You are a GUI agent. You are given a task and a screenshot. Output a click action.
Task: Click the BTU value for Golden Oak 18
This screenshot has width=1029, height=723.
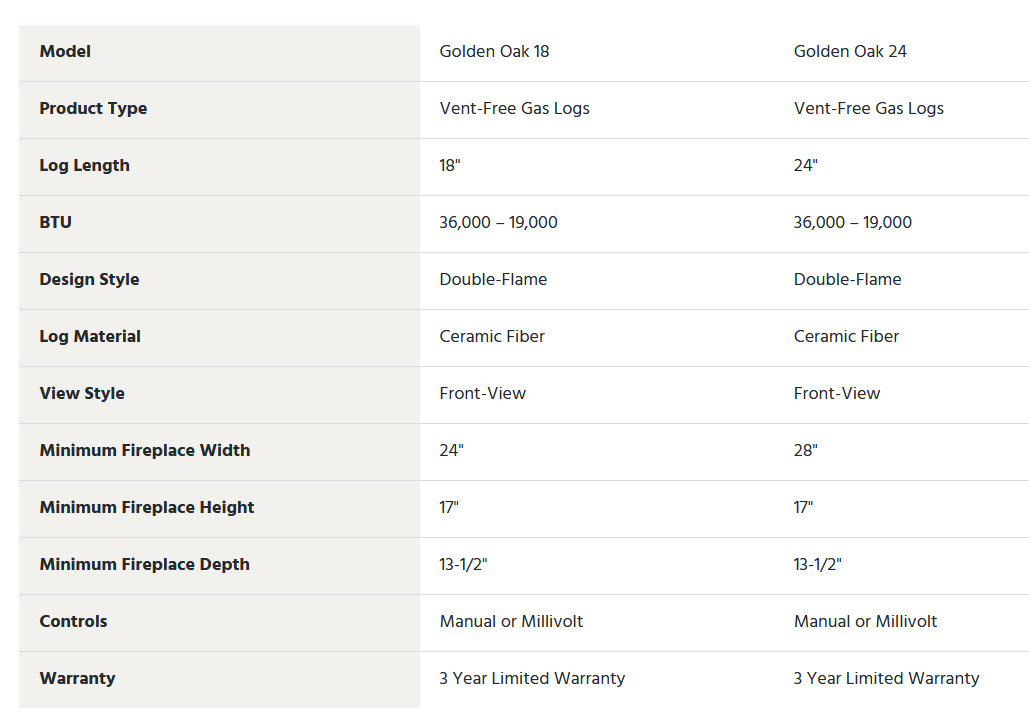click(498, 222)
